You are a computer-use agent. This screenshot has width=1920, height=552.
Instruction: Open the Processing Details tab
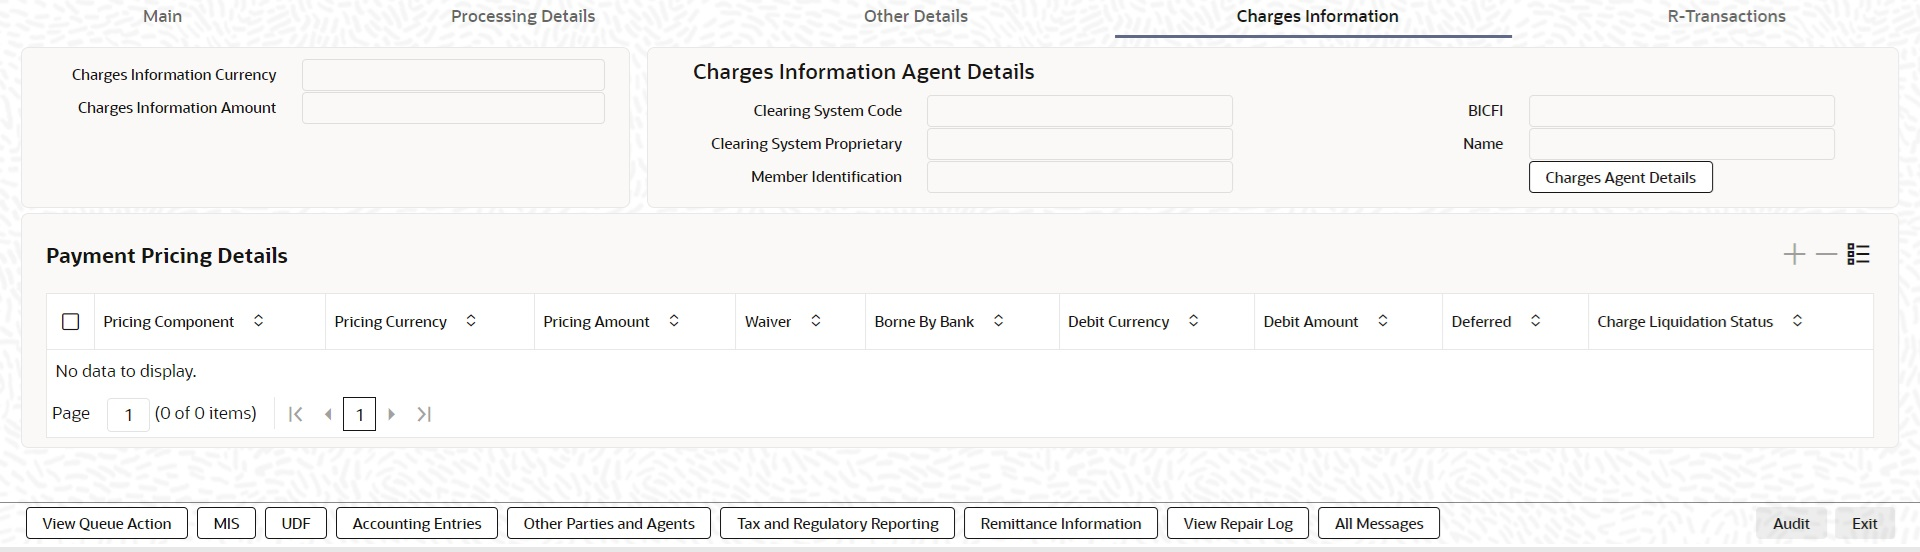point(523,16)
